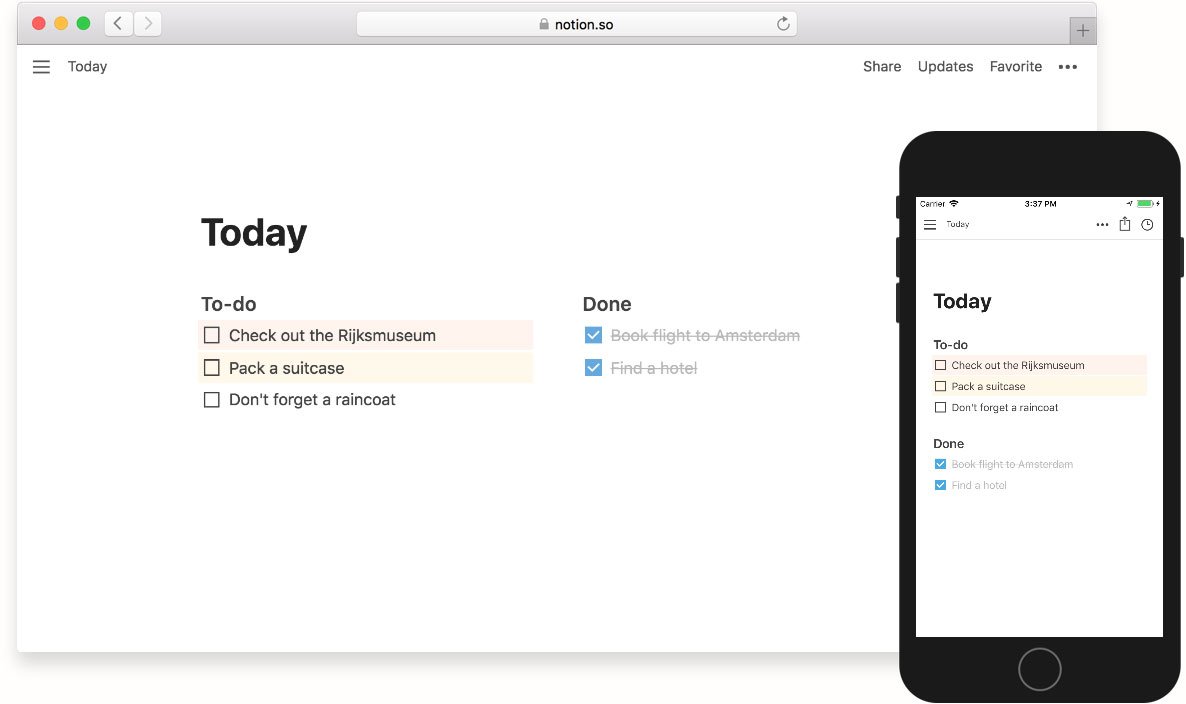Tap the share icon on the phone

[x=1125, y=224]
